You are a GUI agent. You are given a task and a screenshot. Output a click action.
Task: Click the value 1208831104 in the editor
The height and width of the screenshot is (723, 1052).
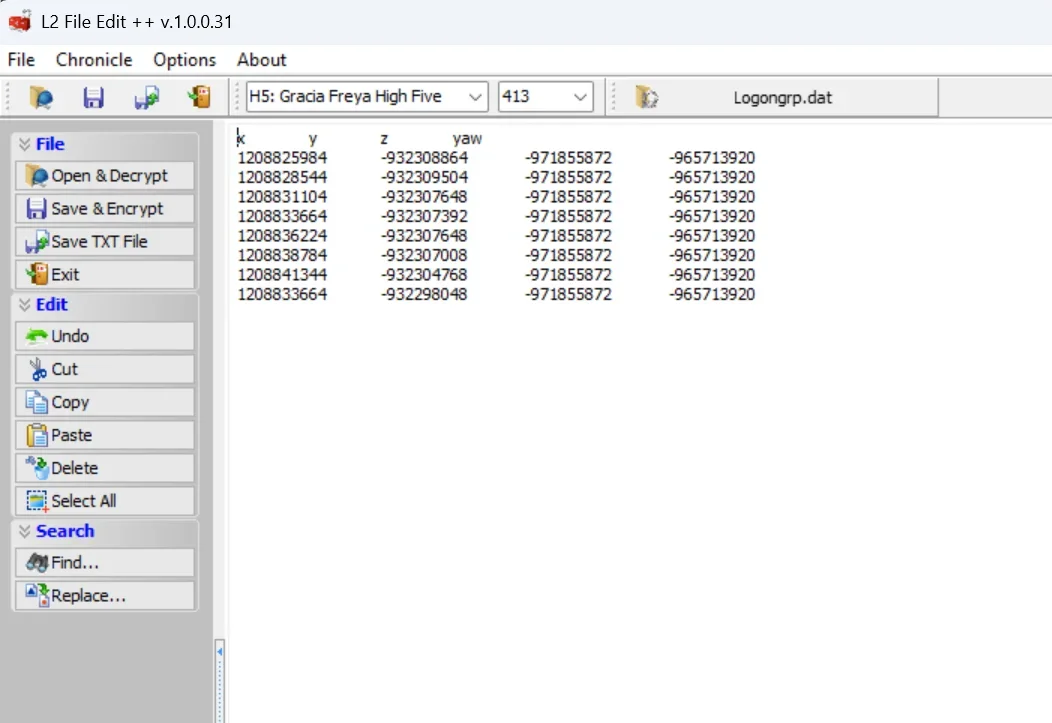[282, 197]
